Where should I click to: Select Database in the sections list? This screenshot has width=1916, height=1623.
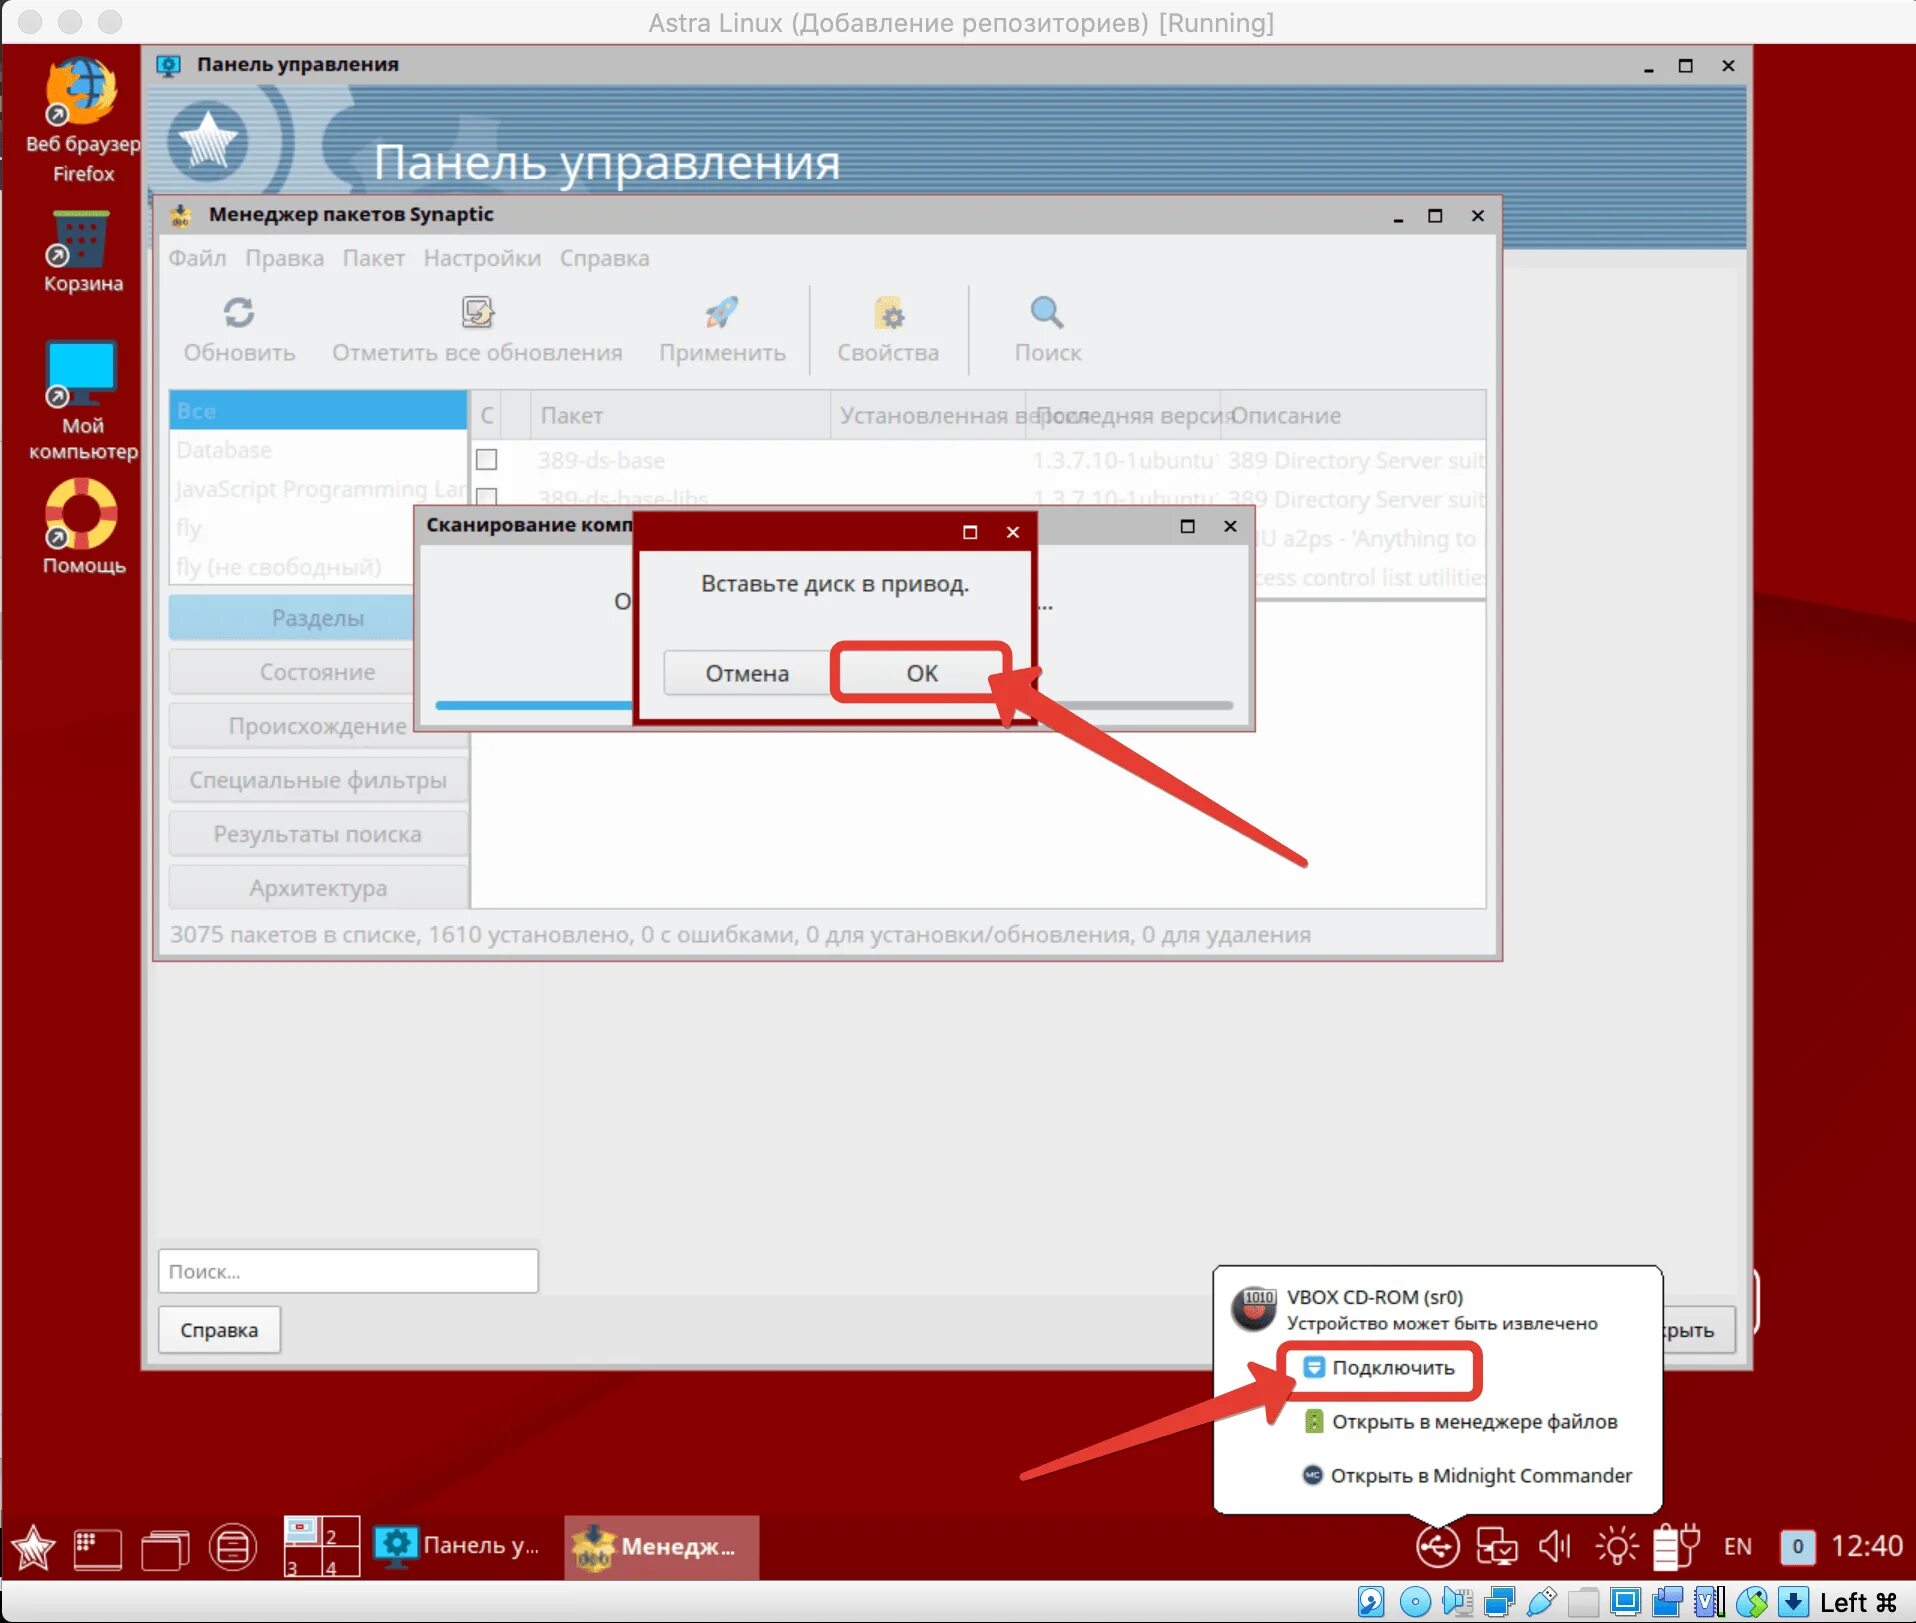coord(318,450)
